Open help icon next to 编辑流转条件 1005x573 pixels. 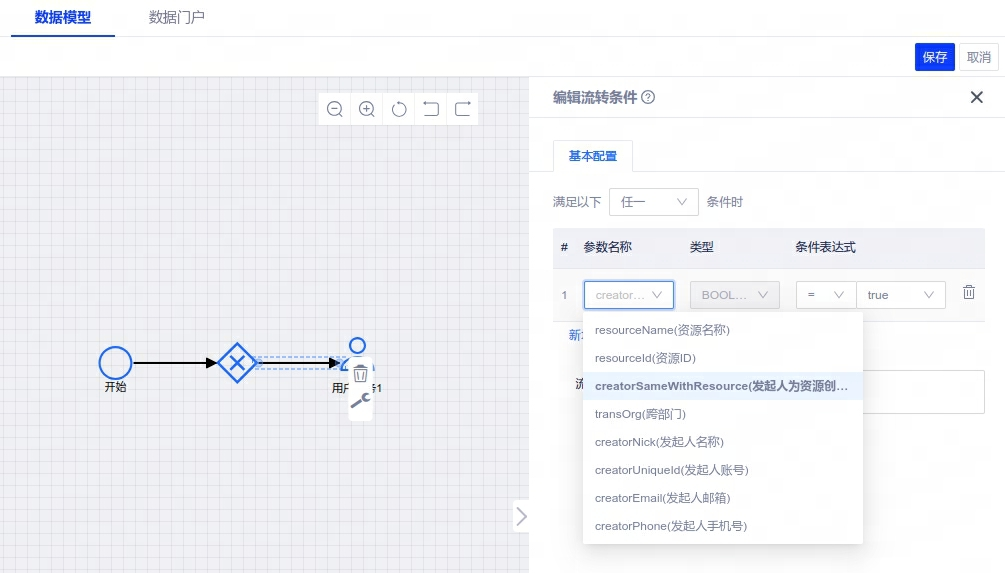(648, 98)
